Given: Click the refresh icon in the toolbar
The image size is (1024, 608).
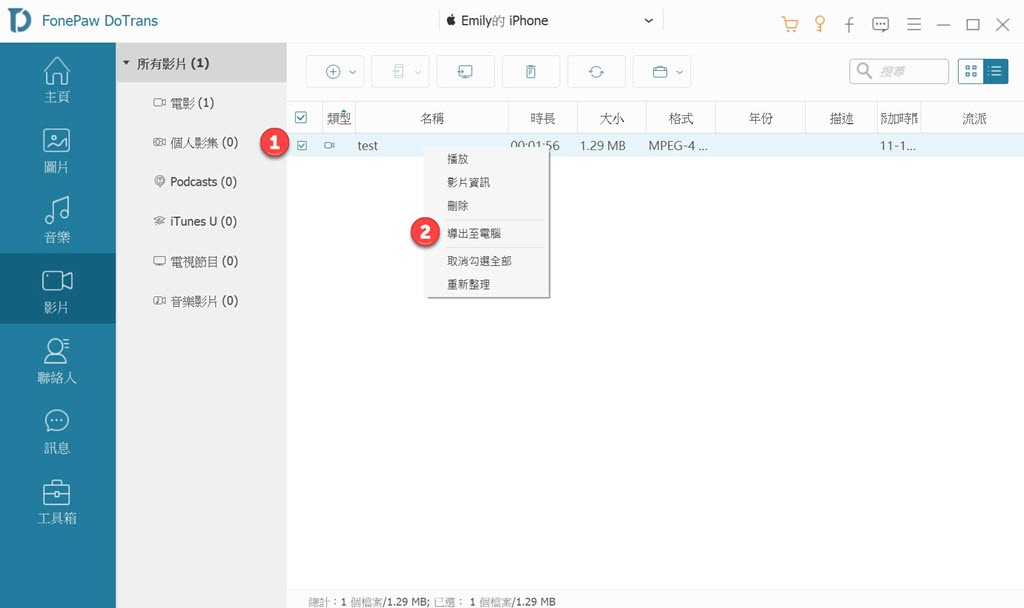Looking at the screenshot, I should pos(596,70).
